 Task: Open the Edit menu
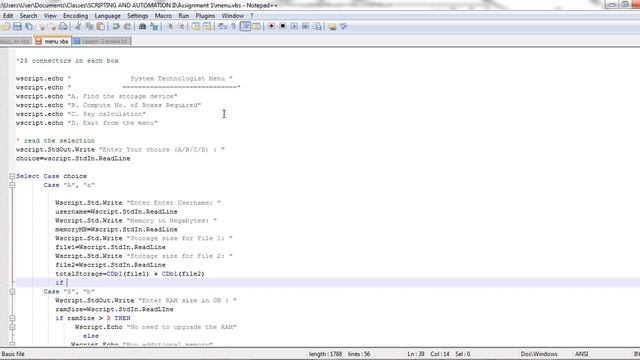[x=8, y=16]
